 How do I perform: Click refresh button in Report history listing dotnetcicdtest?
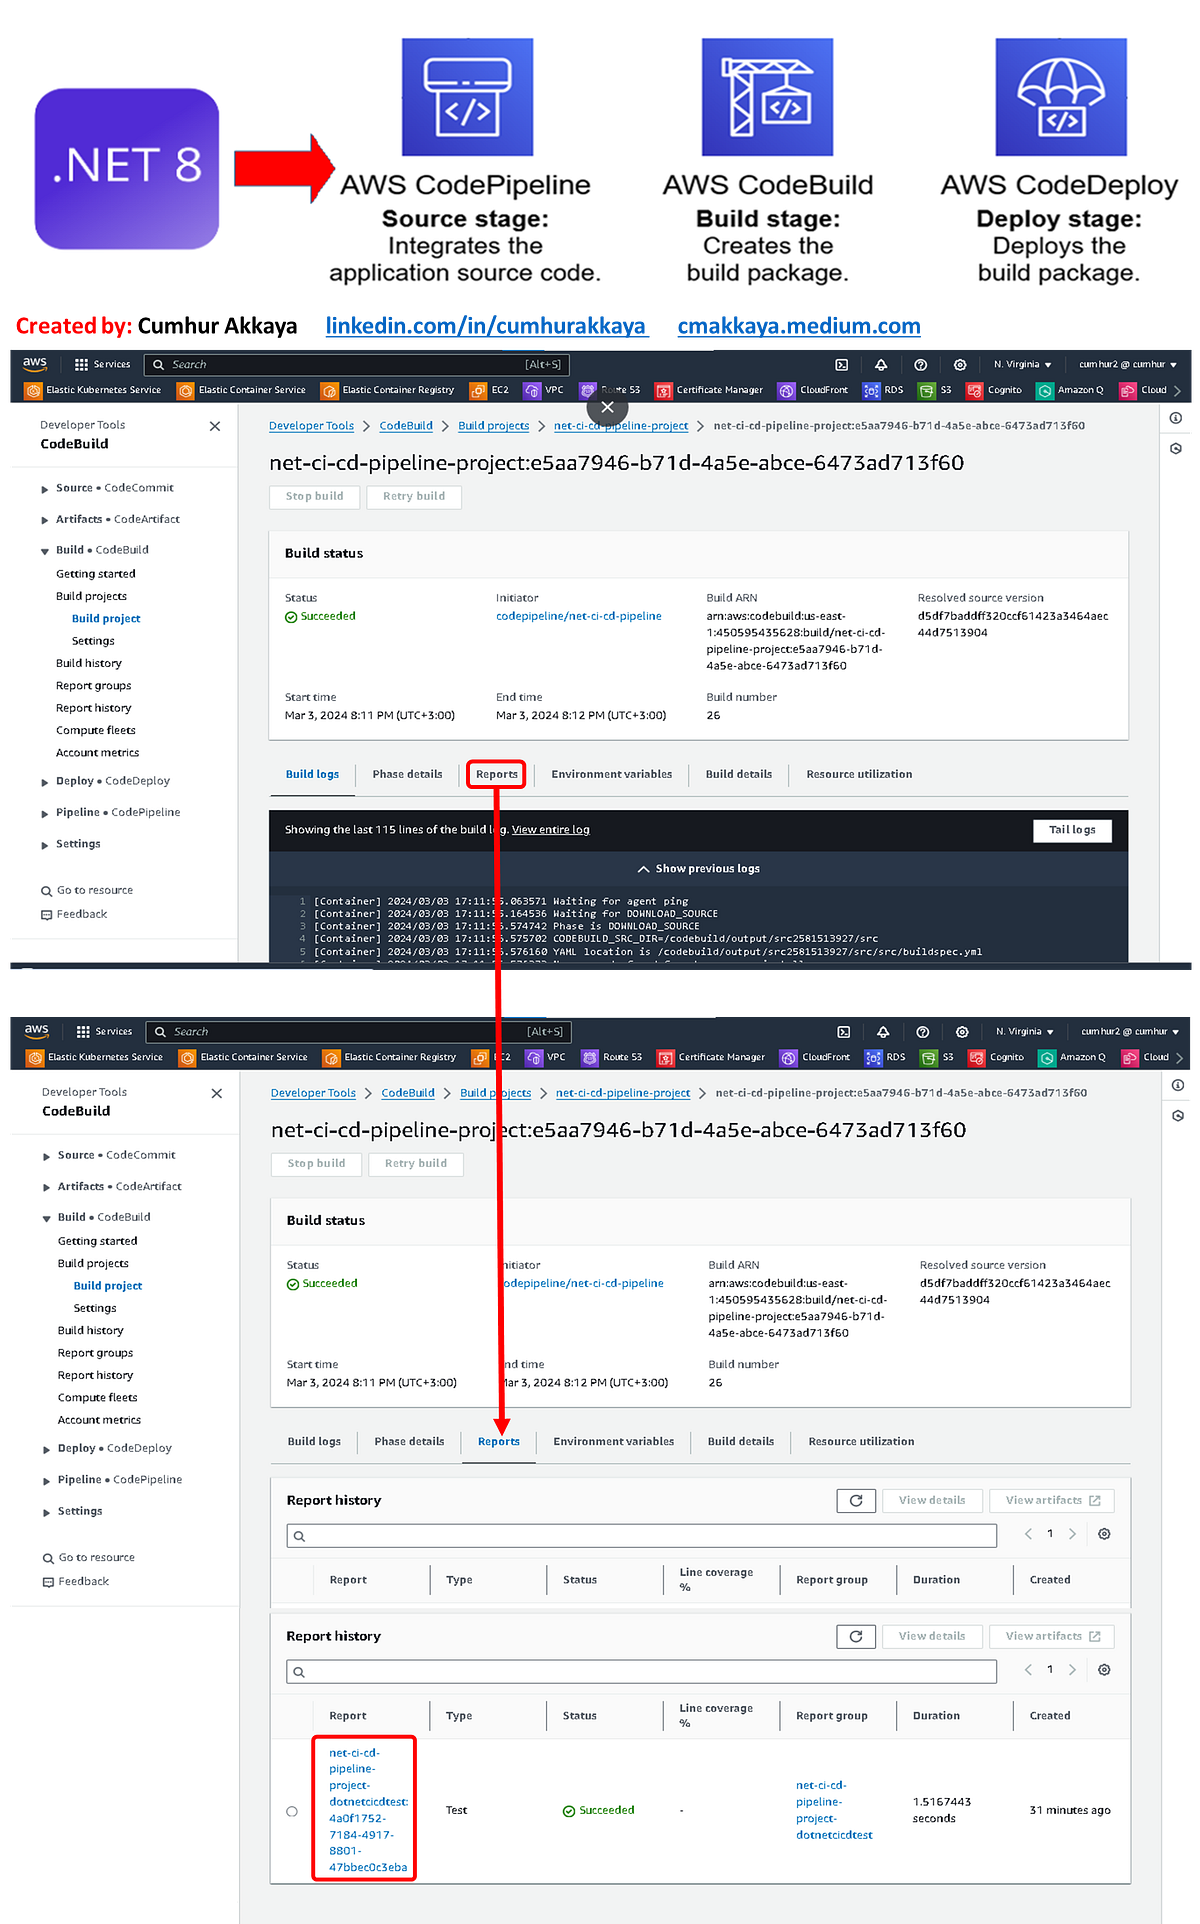(856, 1636)
